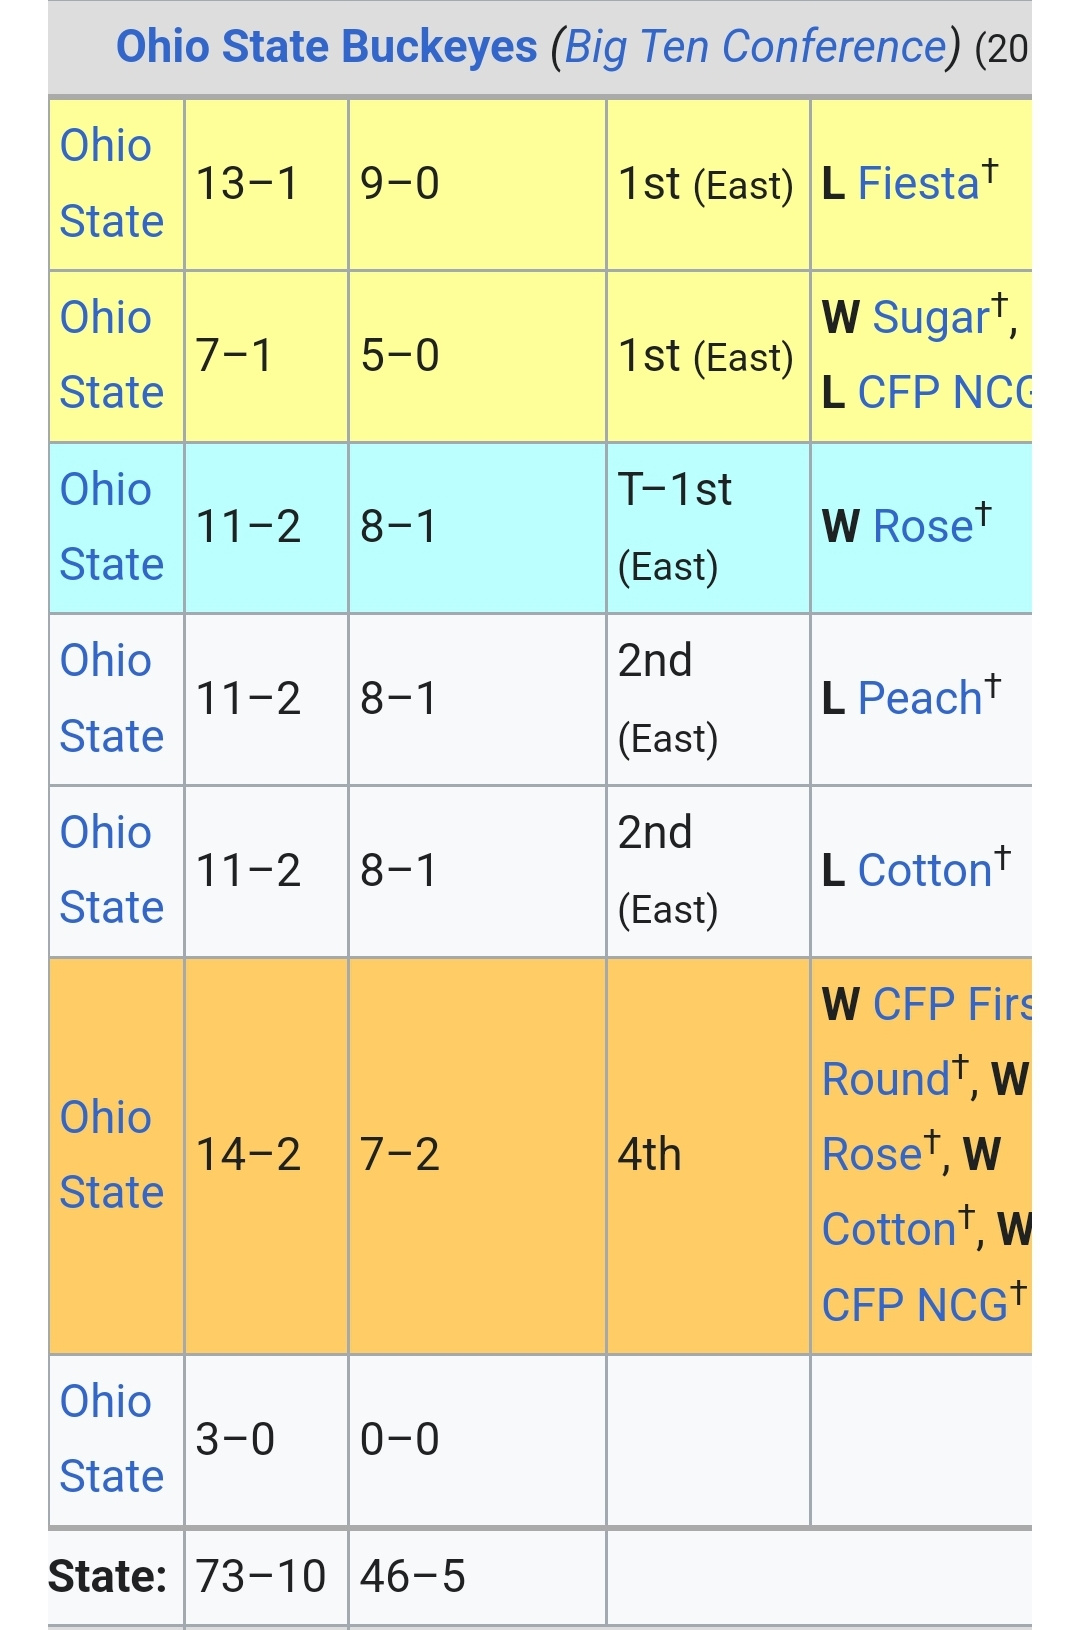Open the Sugar bowl link

(x=931, y=318)
